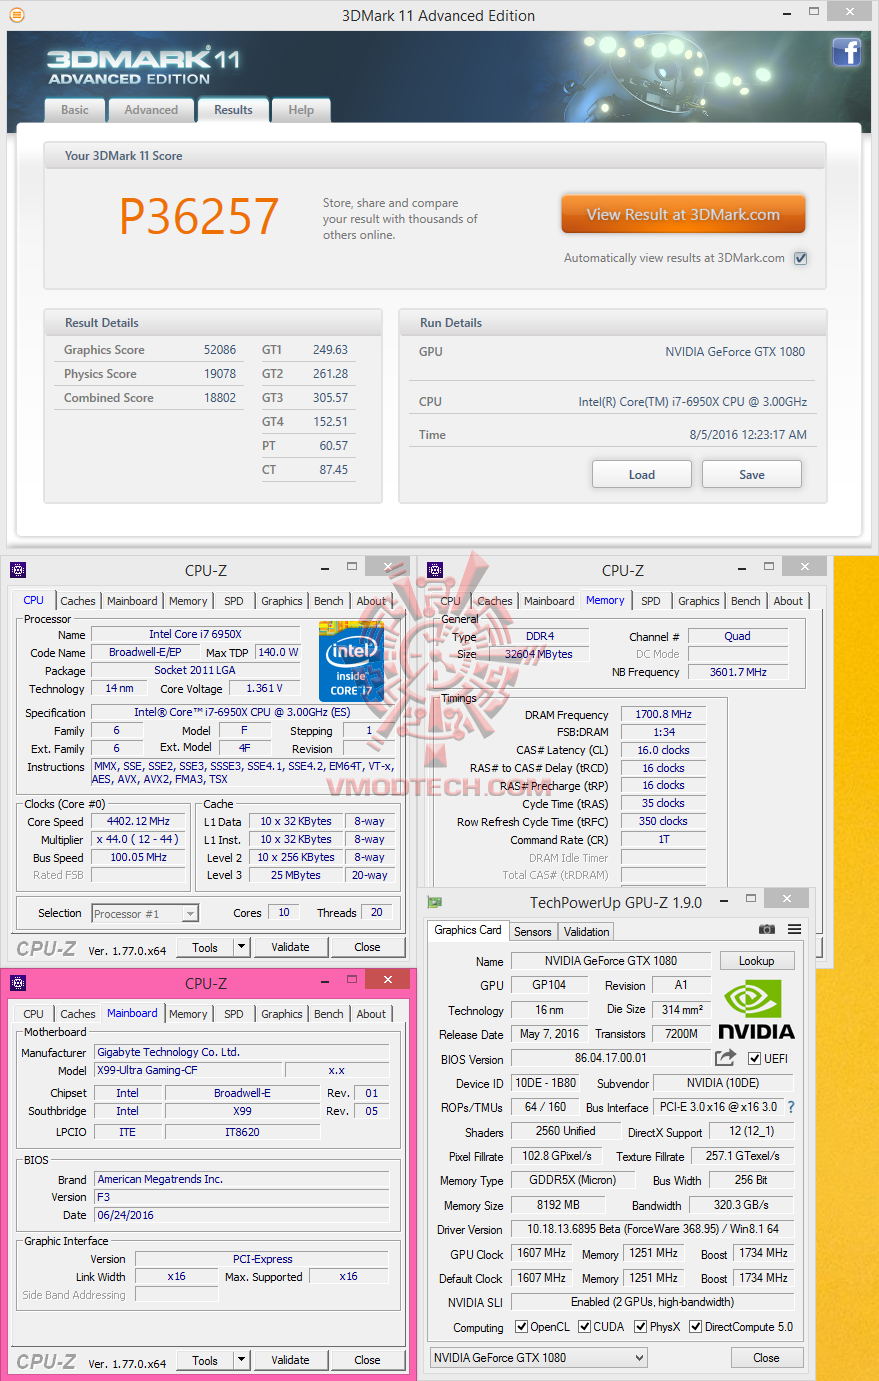Click GPU-Z BIOS Version field 86.04.17.00.01
879x1381 pixels.
click(x=611, y=1058)
